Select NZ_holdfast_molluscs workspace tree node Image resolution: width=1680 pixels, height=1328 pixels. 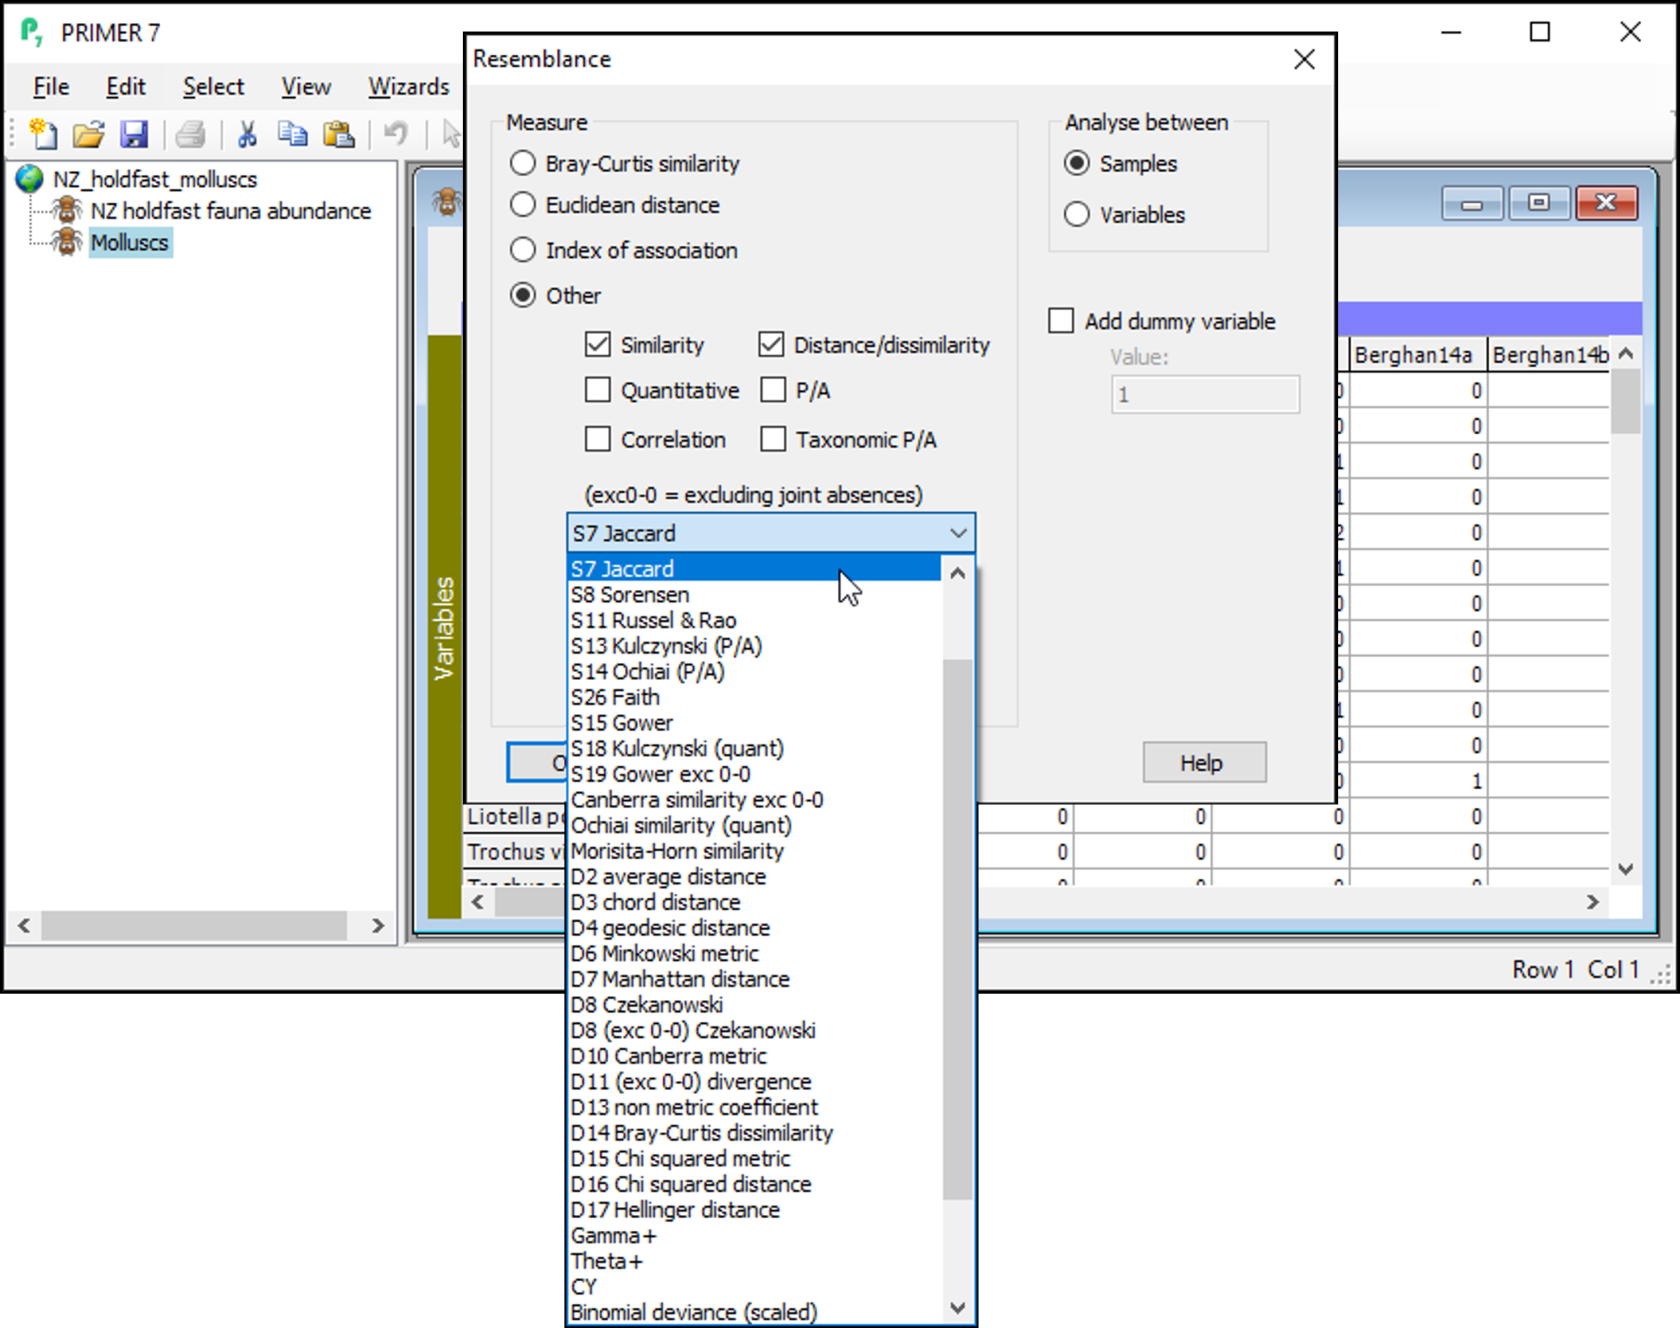coord(155,179)
